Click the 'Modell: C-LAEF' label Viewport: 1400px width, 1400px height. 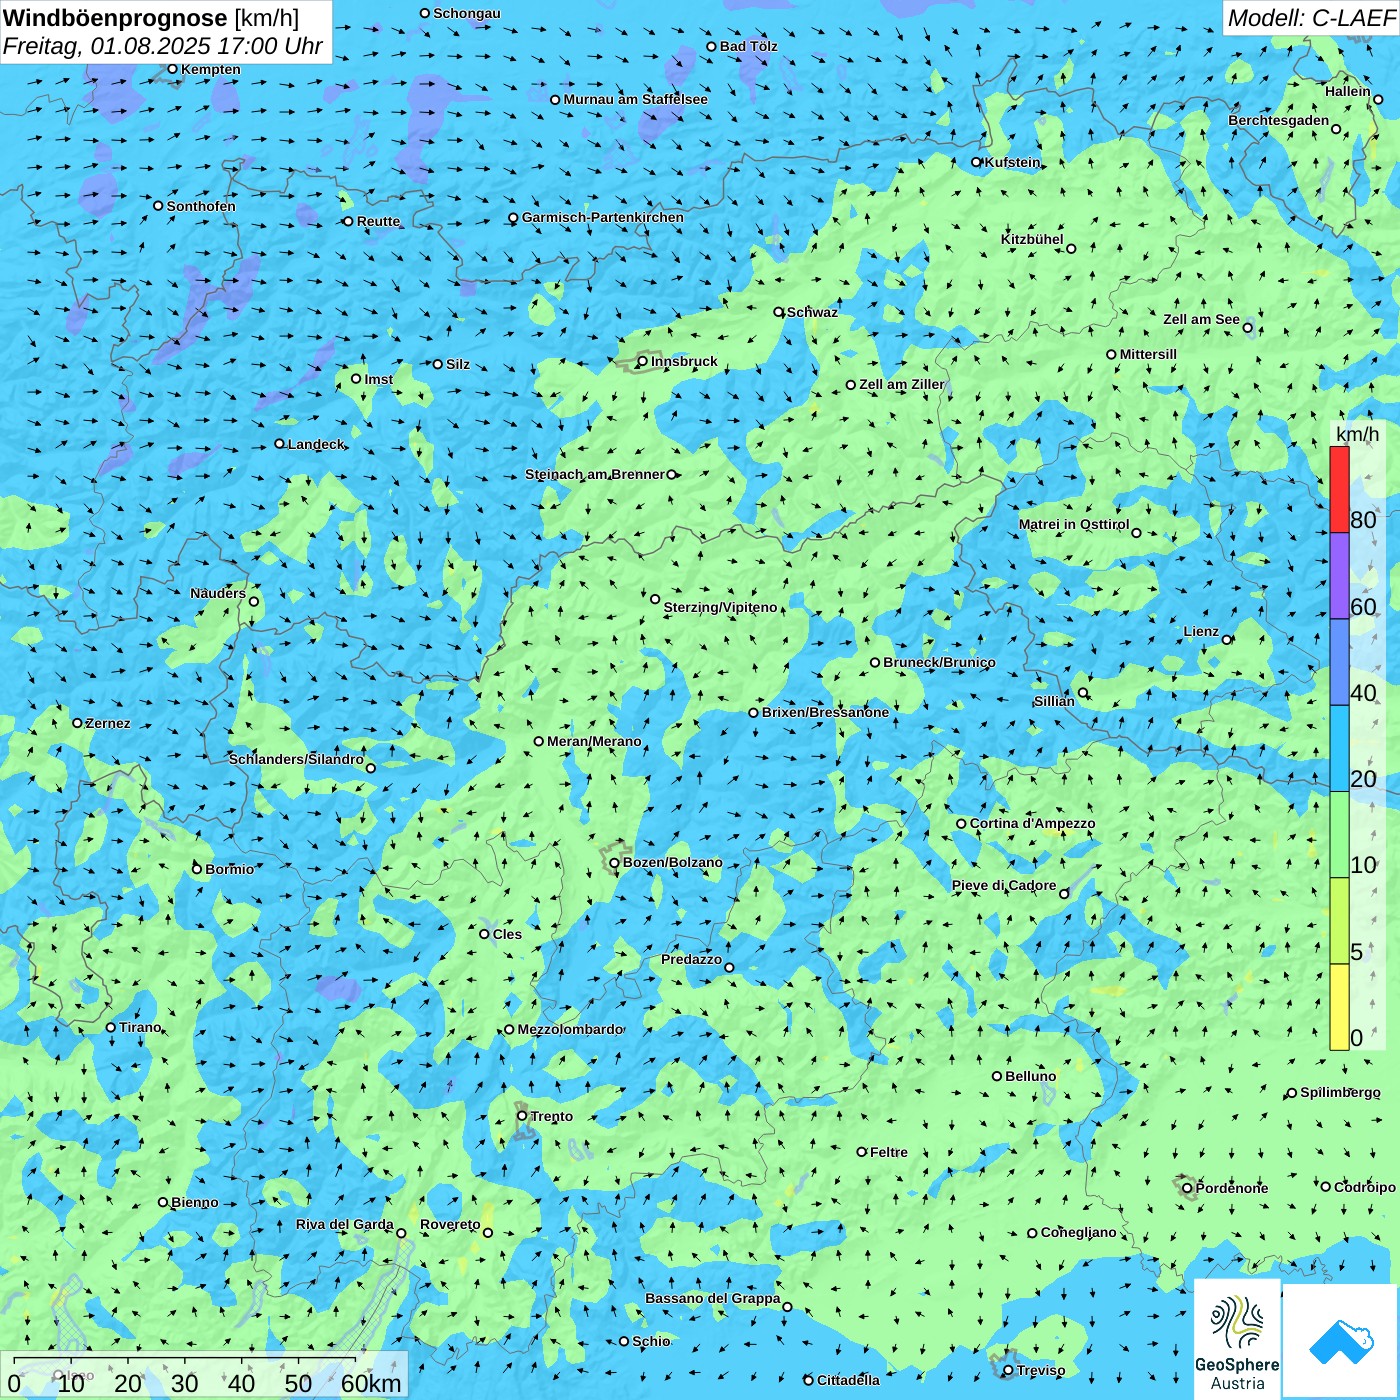(1311, 18)
